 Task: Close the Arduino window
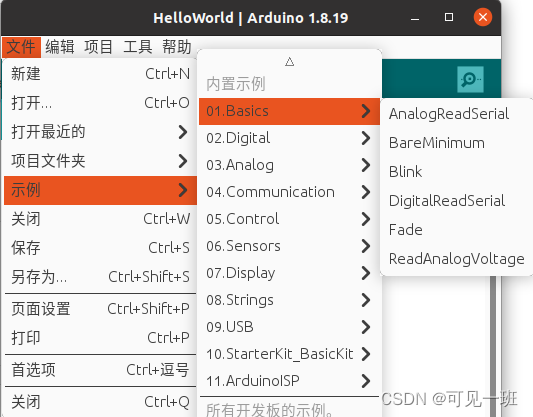coord(483,17)
